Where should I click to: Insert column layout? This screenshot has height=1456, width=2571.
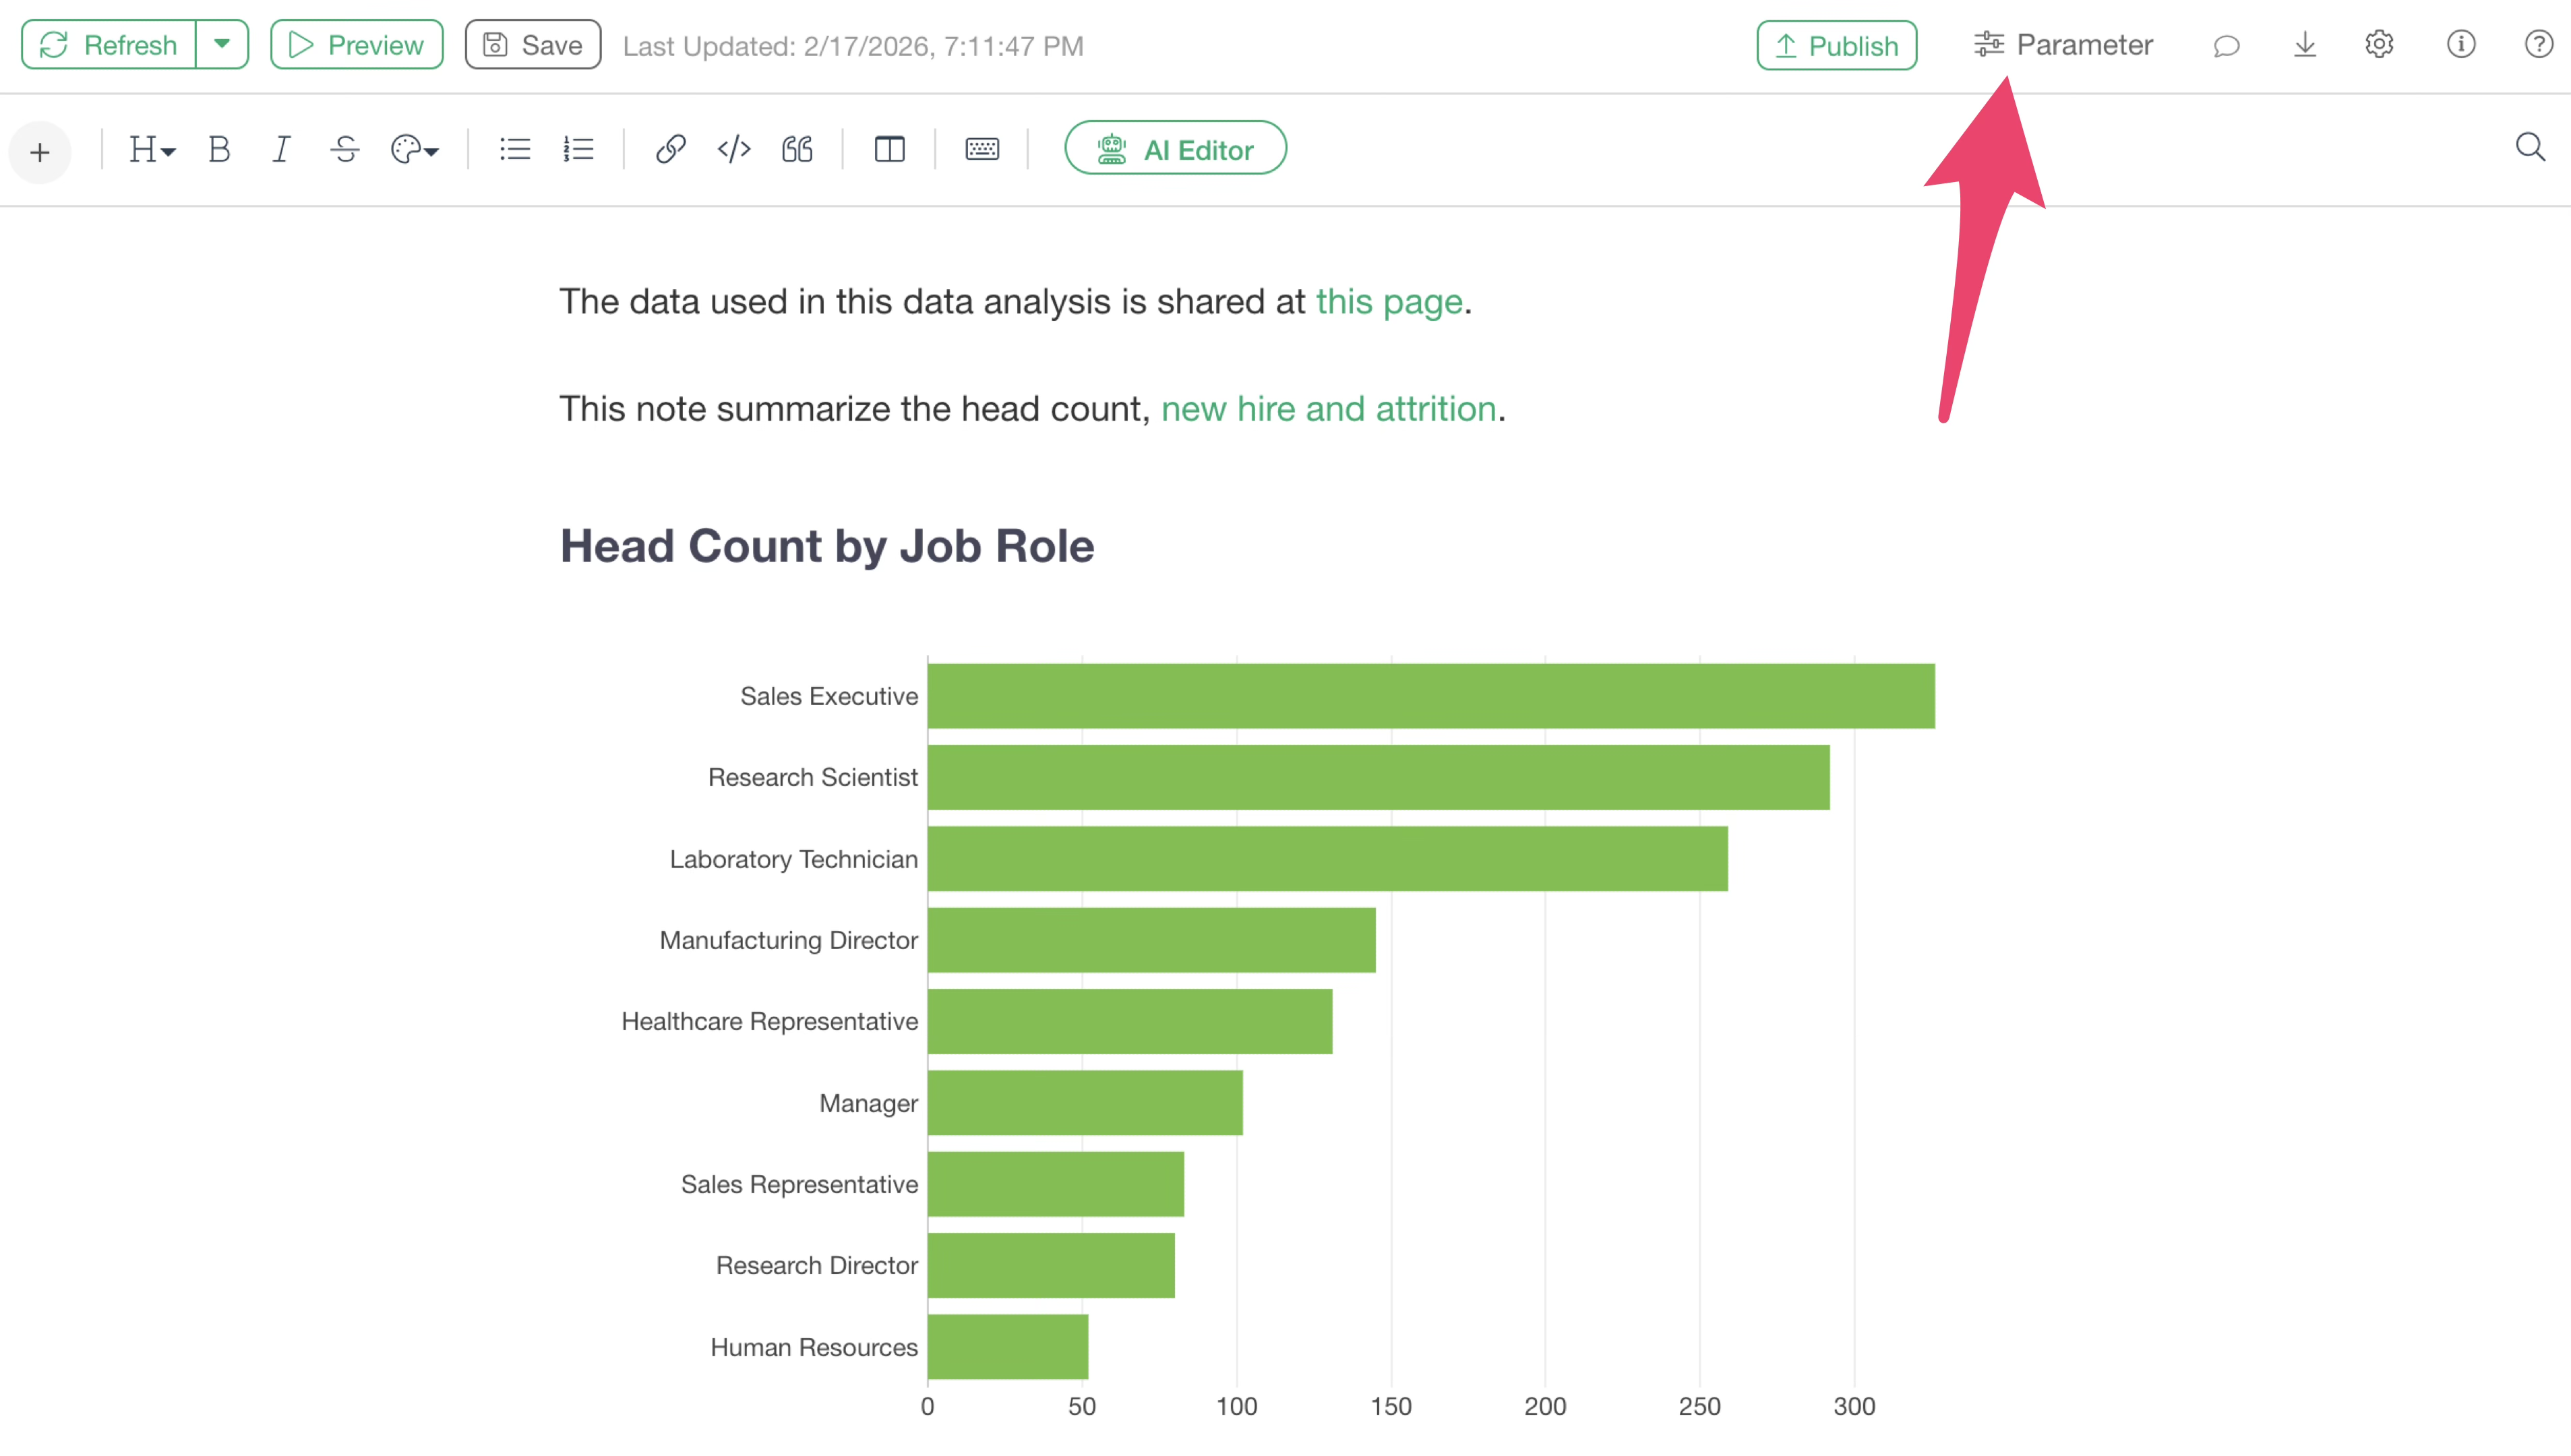coord(889,150)
